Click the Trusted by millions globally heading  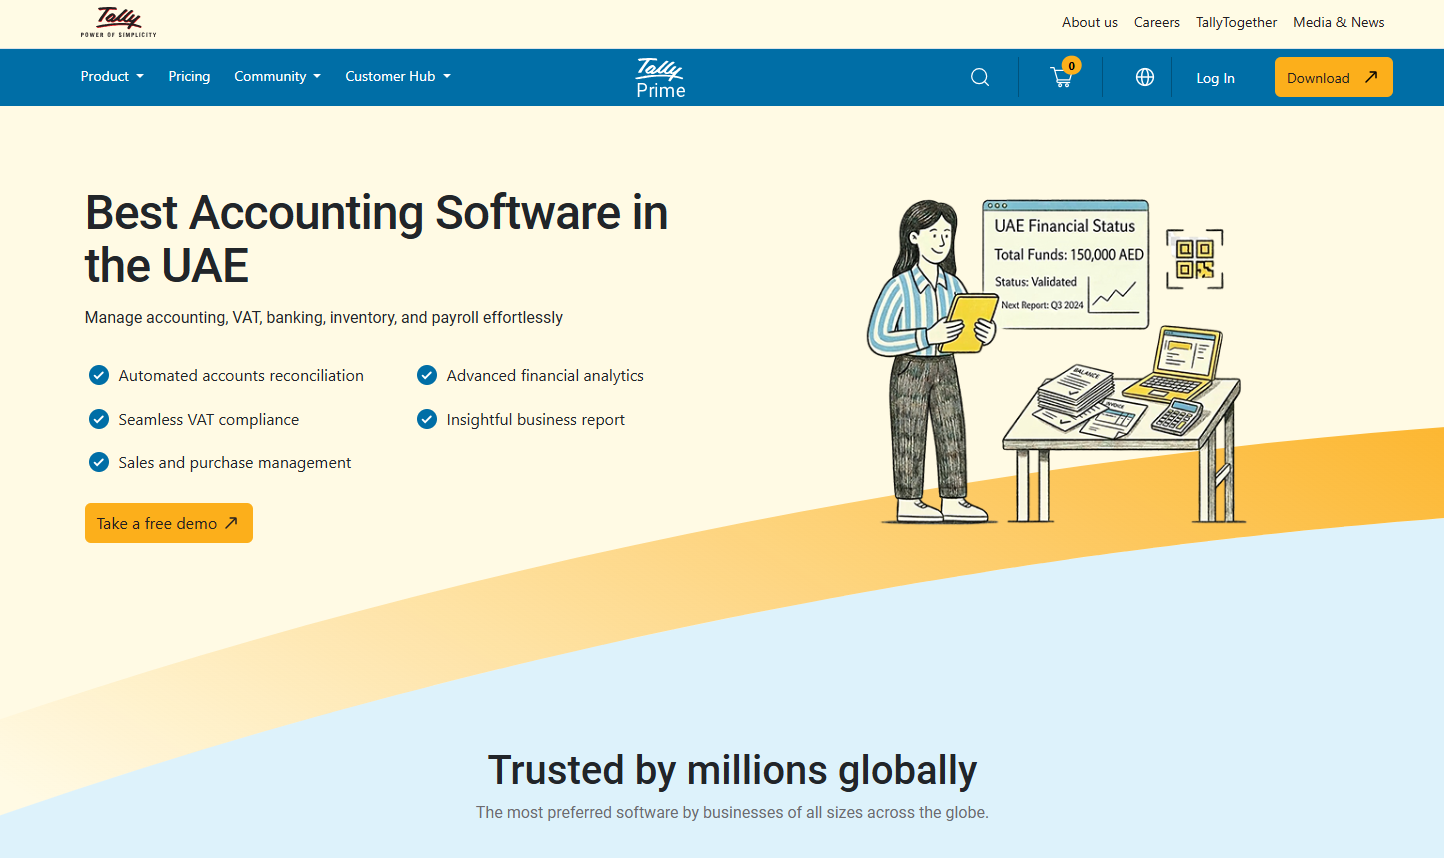click(732, 770)
